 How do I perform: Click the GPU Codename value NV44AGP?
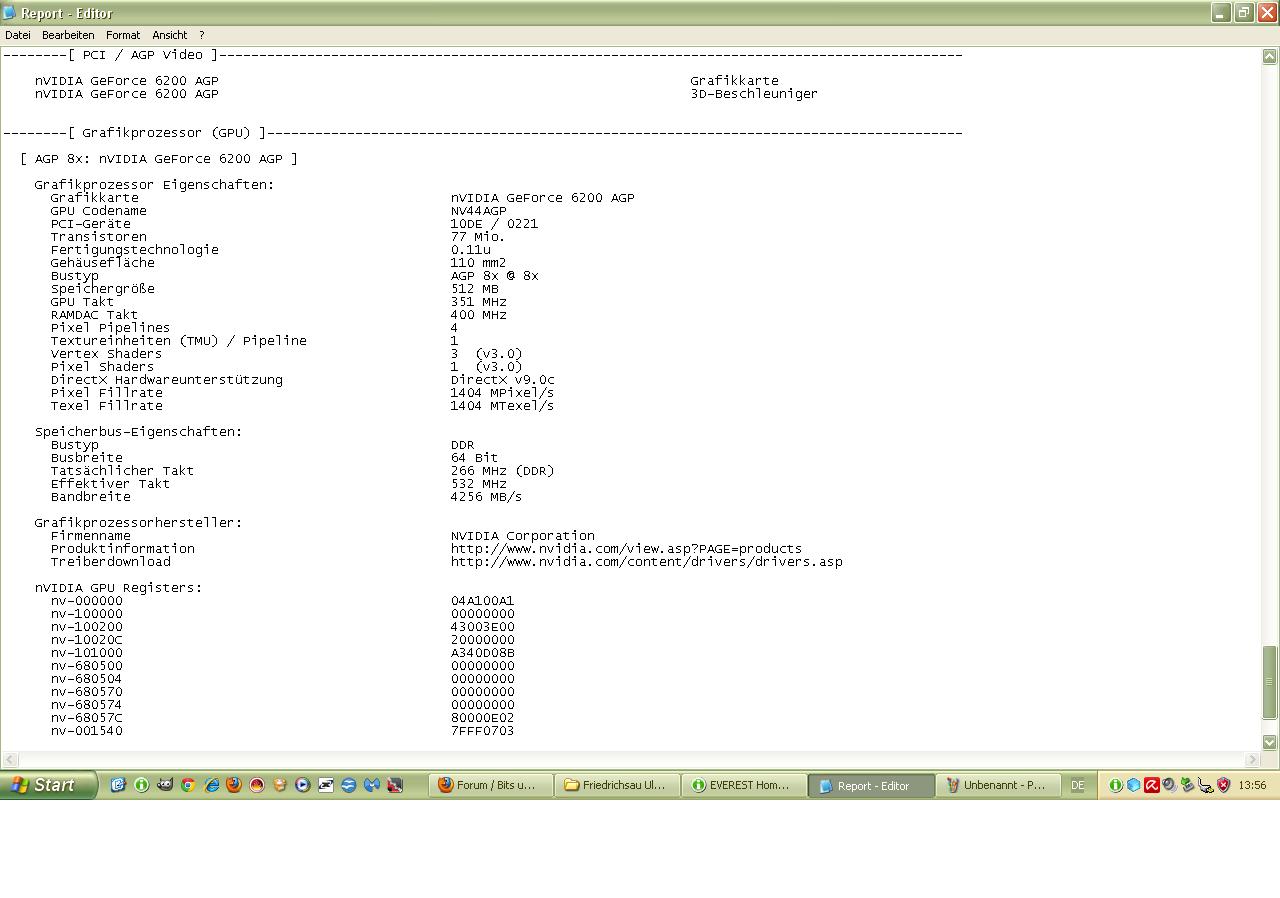478,211
